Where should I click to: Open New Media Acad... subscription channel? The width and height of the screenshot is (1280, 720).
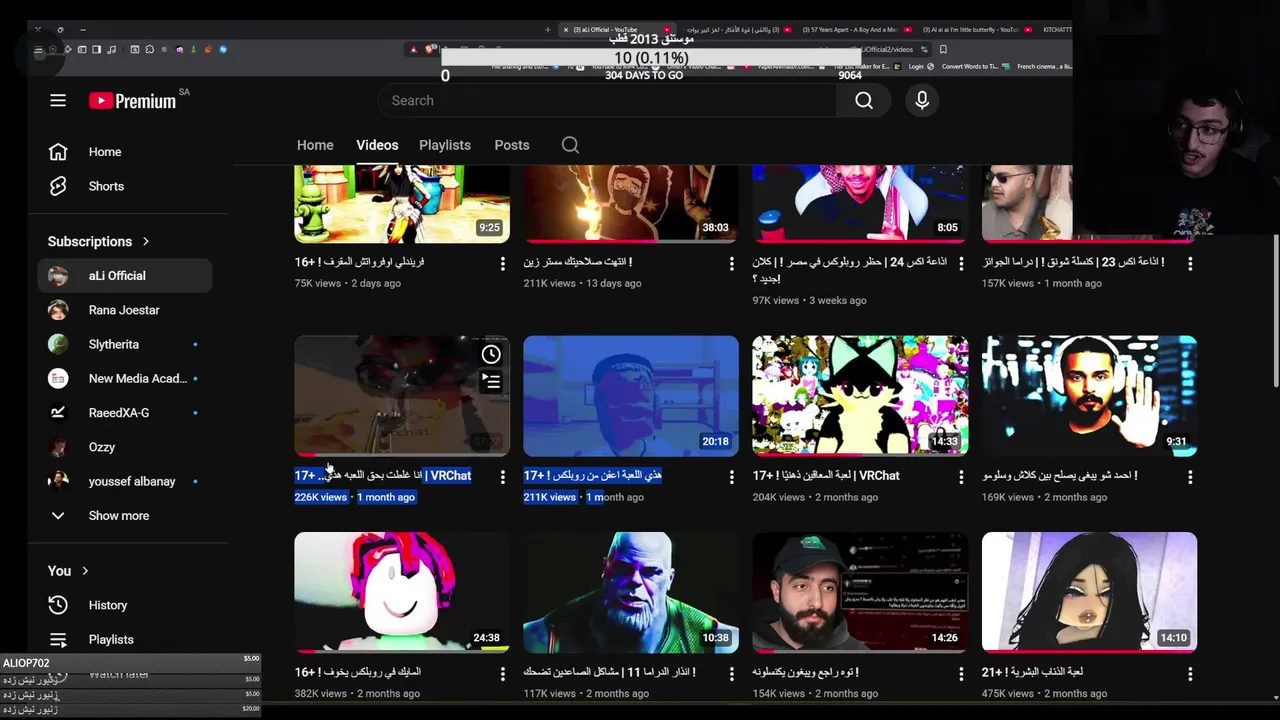coord(125,378)
